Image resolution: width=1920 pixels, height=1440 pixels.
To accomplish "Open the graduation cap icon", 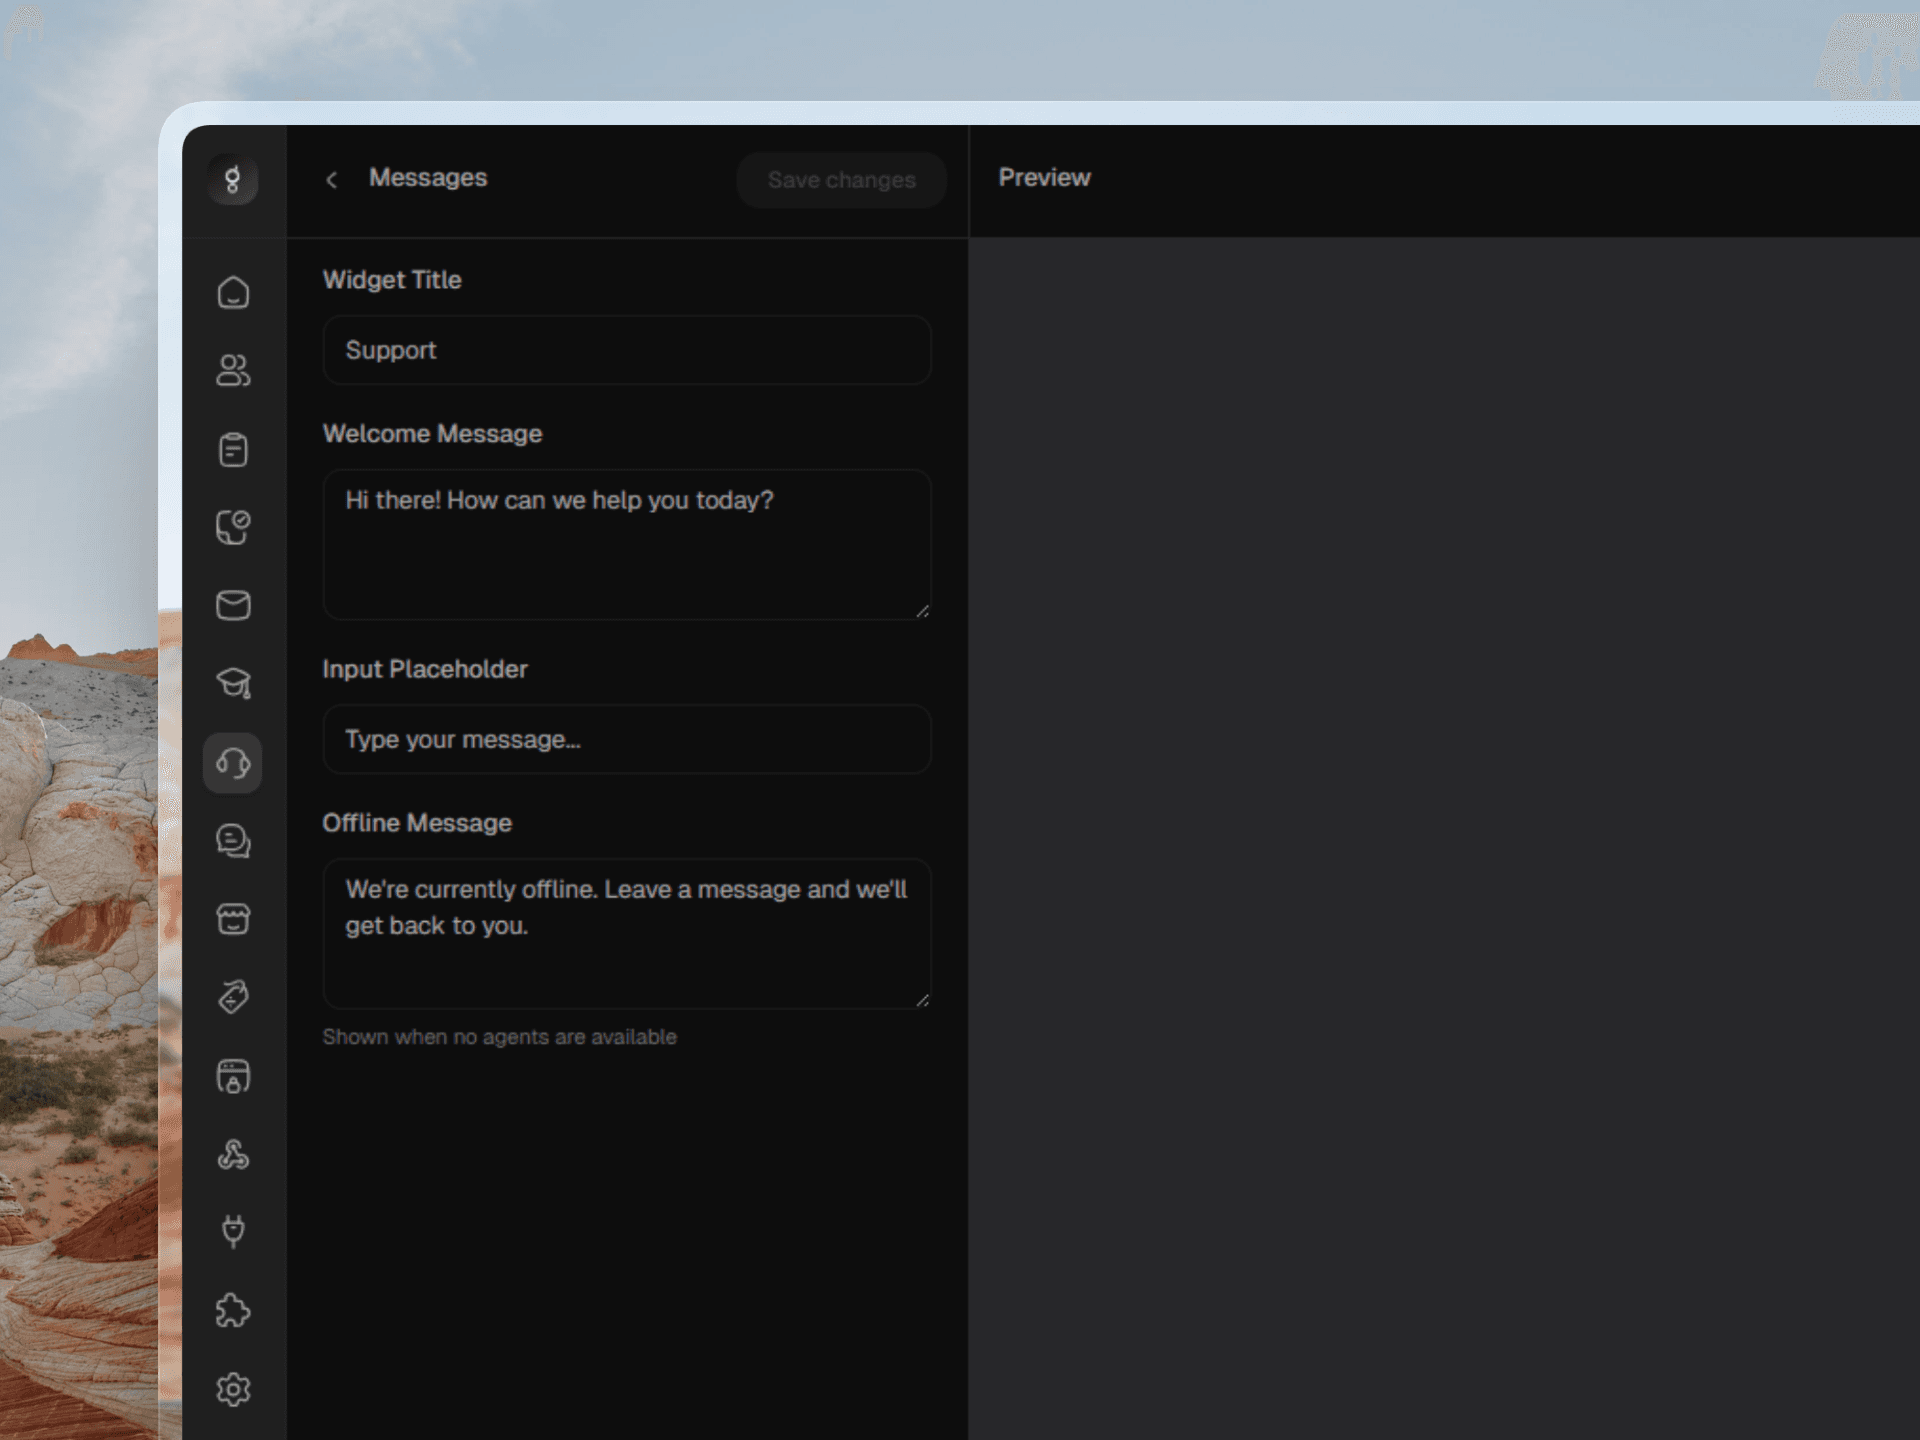I will click(x=233, y=684).
